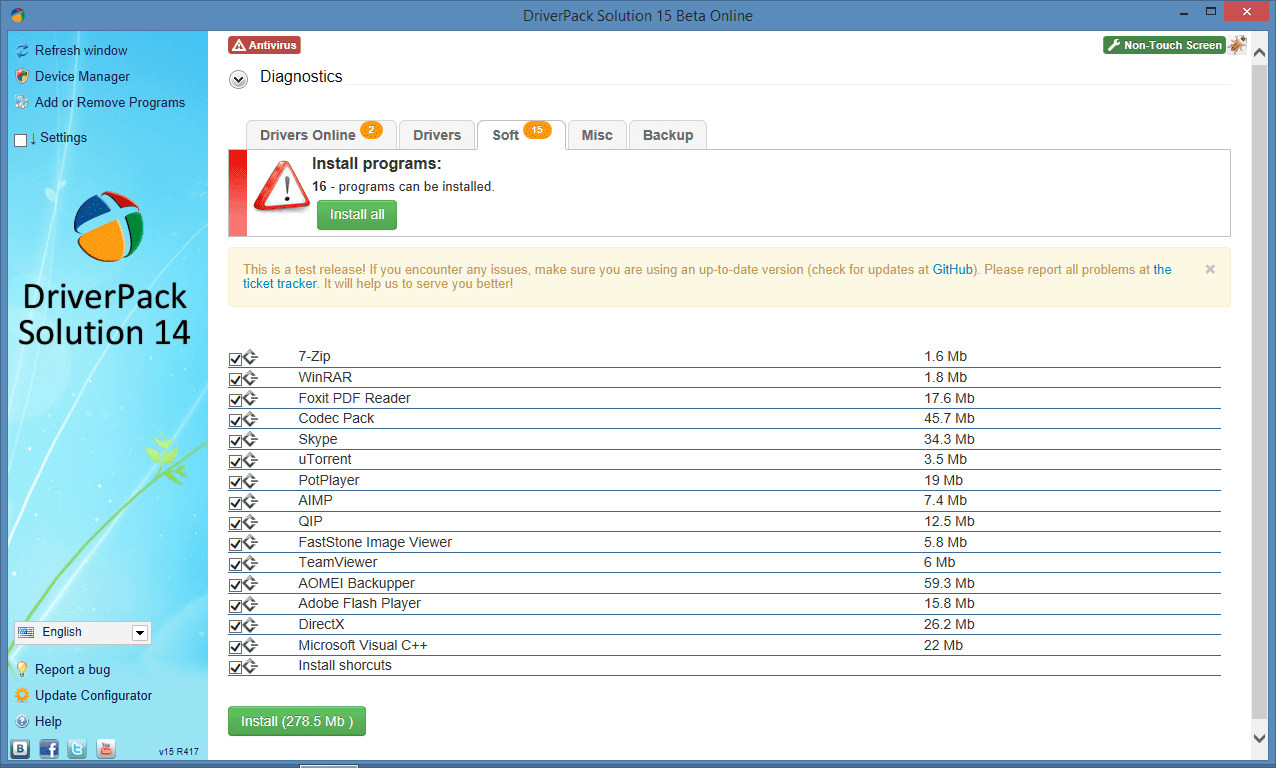Image resolution: width=1276 pixels, height=768 pixels.
Task: Click the arrow icon next to TeamViewer
Action: pos(251,563)
